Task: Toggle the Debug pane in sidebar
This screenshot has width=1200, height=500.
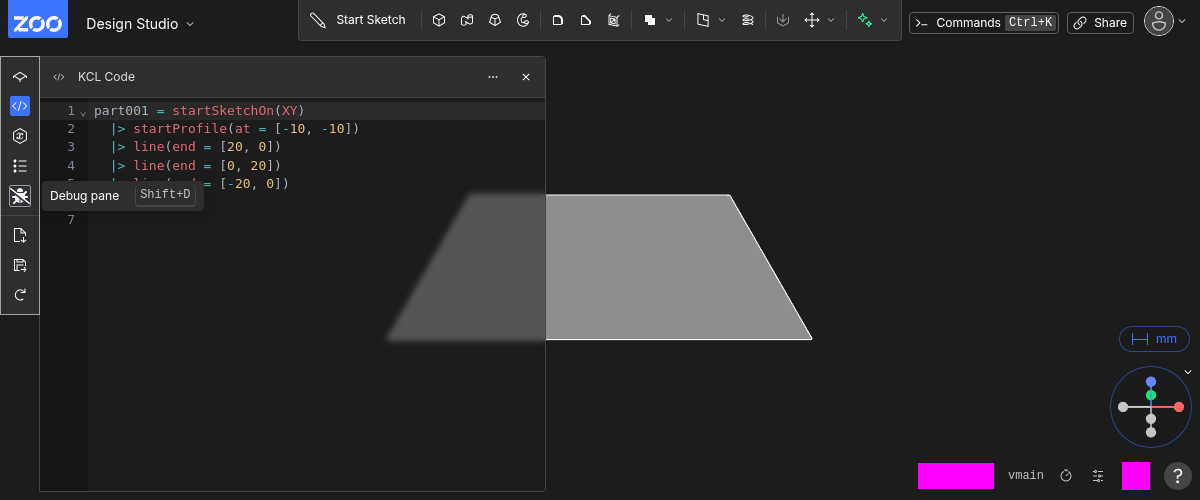Action: point(20,196)
